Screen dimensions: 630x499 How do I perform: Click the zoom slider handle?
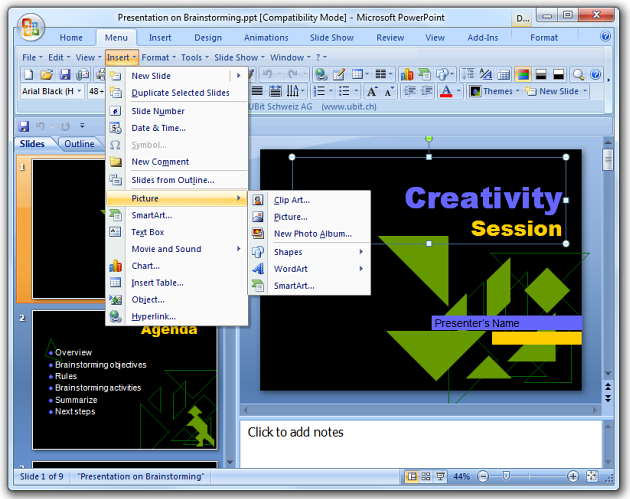[x=505, y=476]
